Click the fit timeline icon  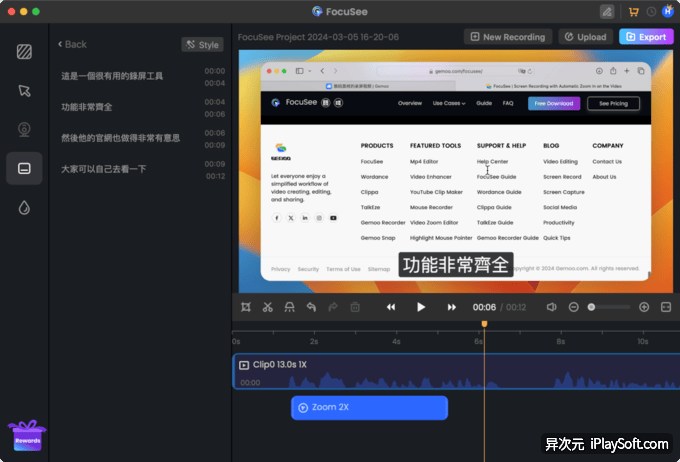point(666,307)
